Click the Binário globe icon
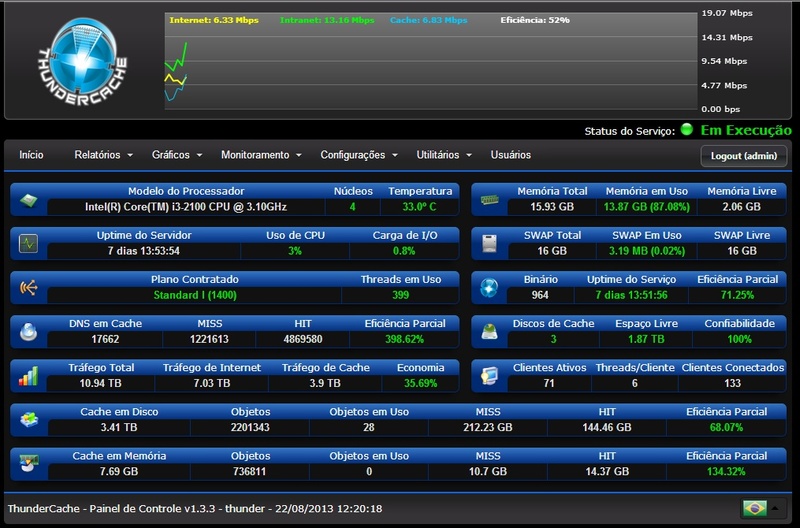Screen dimensions: 800x528 tap(489, 288)
